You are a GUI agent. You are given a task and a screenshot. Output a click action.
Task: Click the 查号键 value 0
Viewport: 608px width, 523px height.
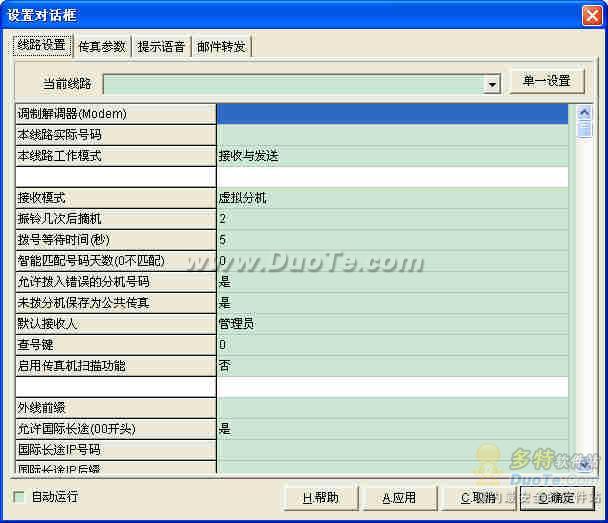tap(222, 344)
